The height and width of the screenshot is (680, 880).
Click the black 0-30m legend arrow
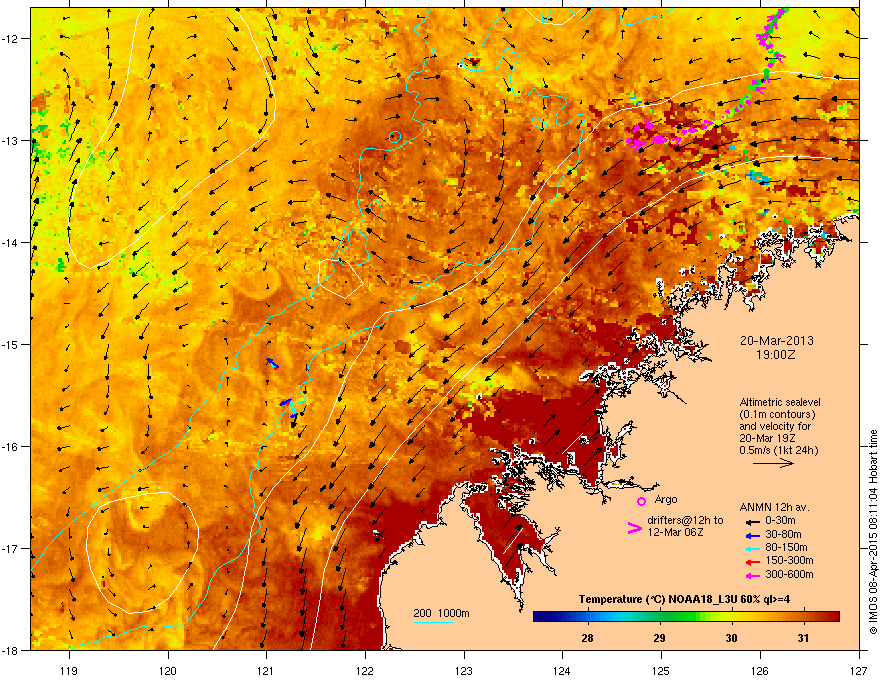(752, 521)
